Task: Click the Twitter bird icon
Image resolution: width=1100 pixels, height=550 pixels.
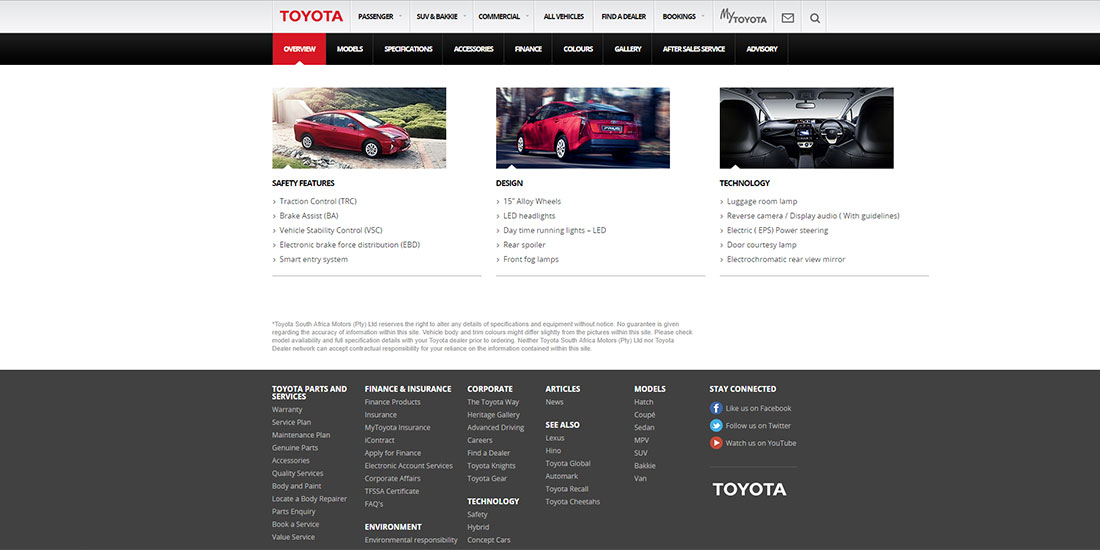Action: [716, 425]
